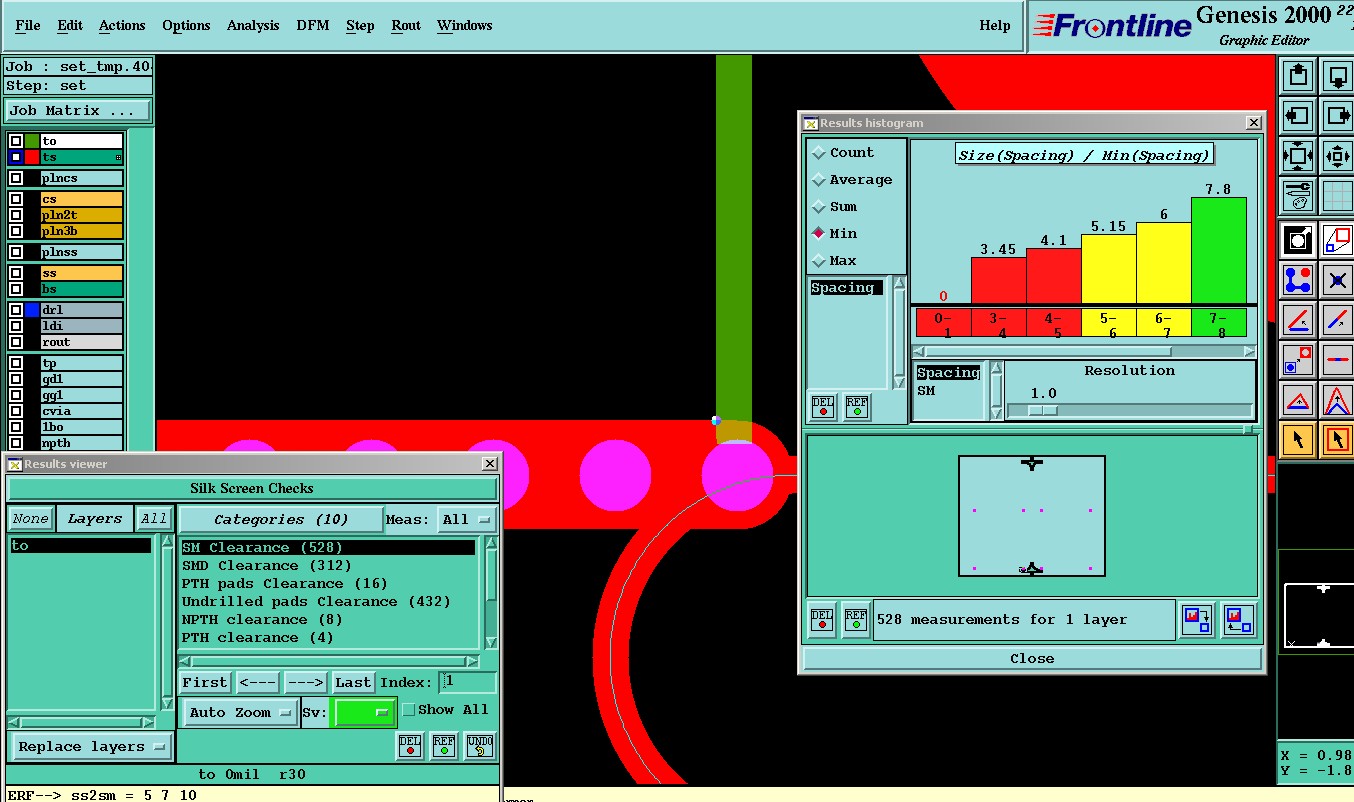Click UNDO icon in Results viewer
The height and width of the screenshot is (802, 1354).
[x=480, y=745]
